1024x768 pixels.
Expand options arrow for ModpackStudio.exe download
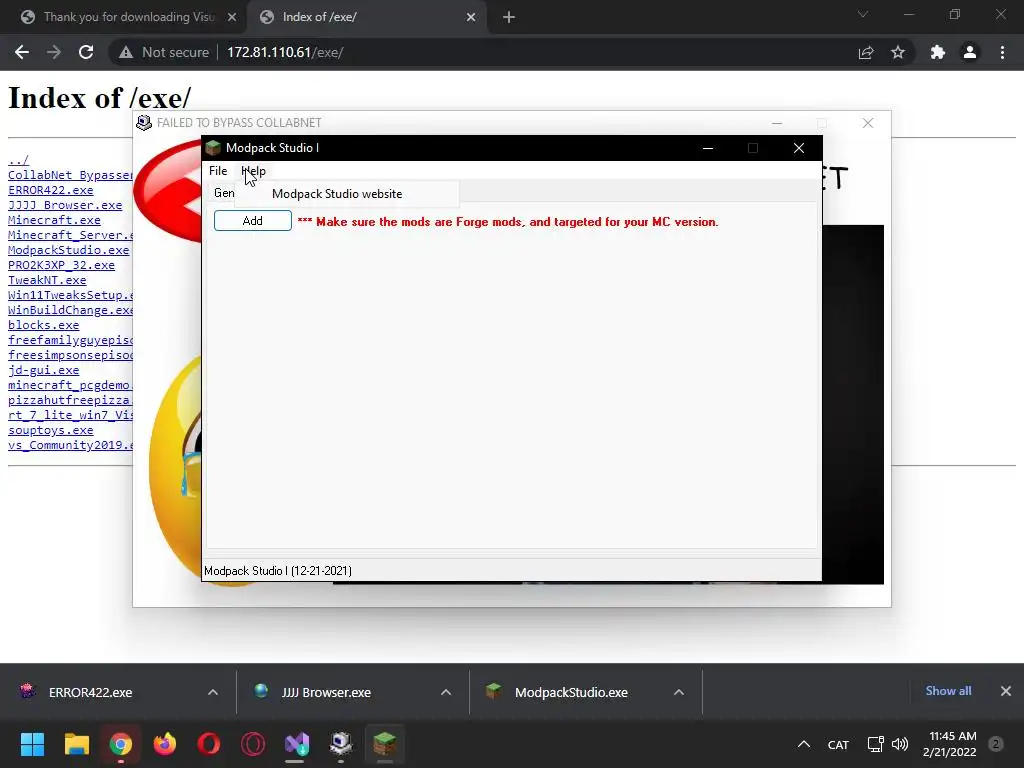tap(679, 692)
